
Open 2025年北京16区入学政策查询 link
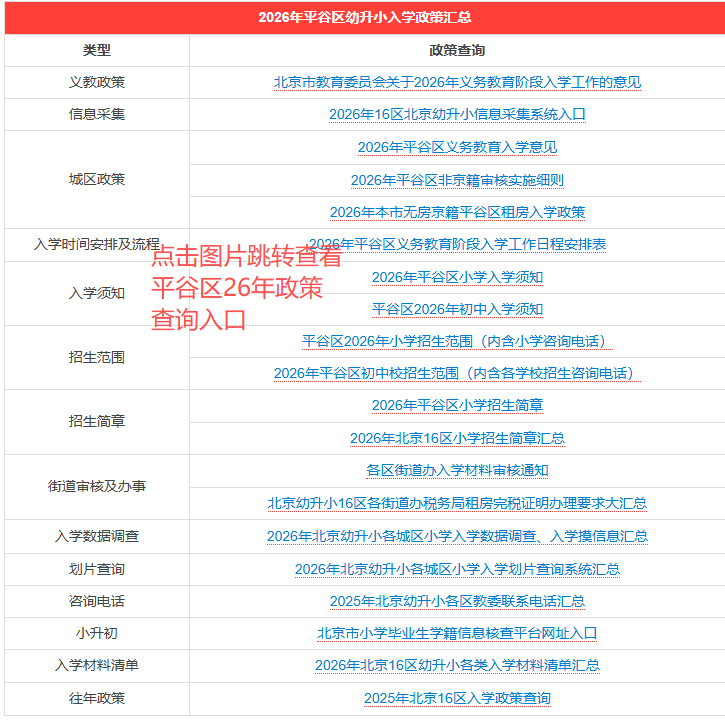(457, 698)
